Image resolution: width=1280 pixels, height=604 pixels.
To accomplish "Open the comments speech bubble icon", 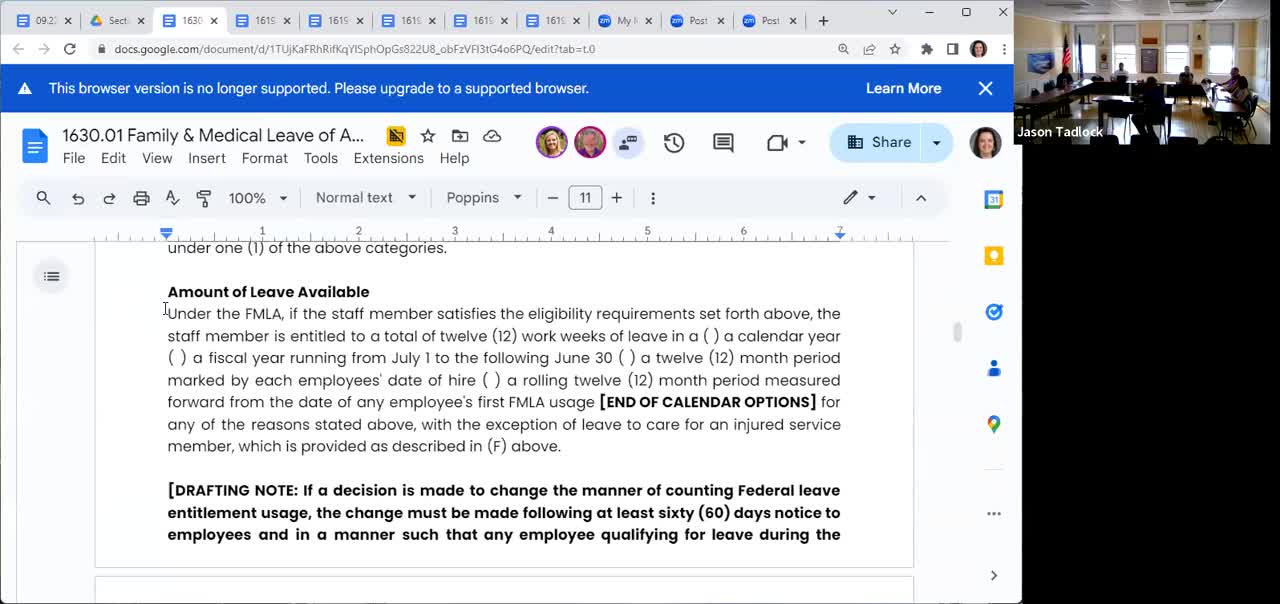I will pos(723,143).
